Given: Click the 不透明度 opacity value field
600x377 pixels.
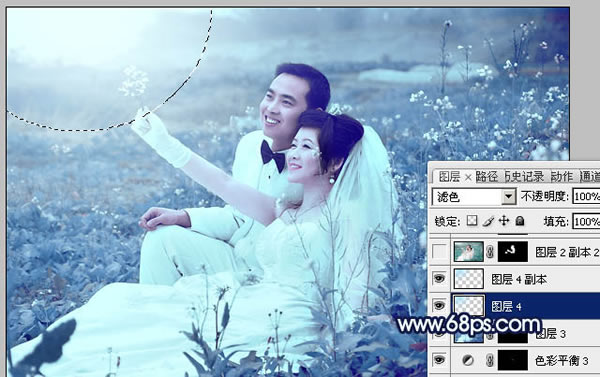Looking at the screenshot, I should click(586, 197).
